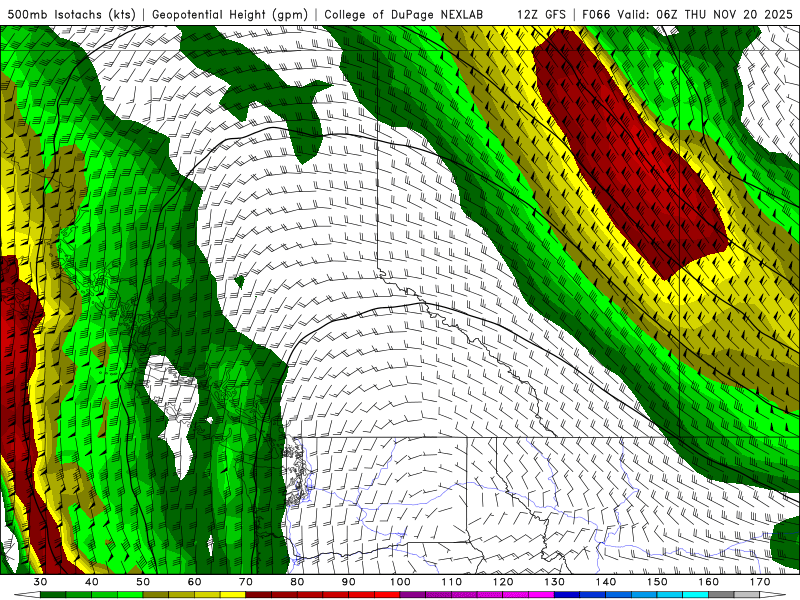Click the "F066" forecast hour text
Image resolution: width=800 pixels, height=600 pixels.
pos(596,14)
